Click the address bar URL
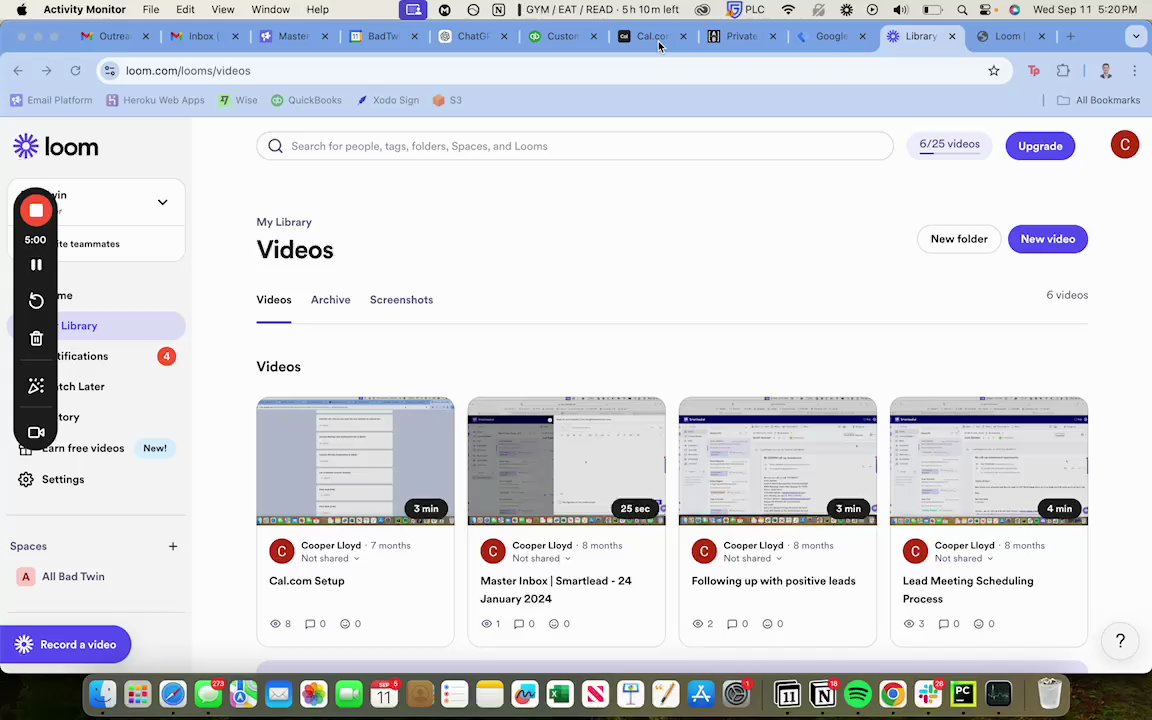The height and width of the screenshot is (720, 1152). pos(188,71)
